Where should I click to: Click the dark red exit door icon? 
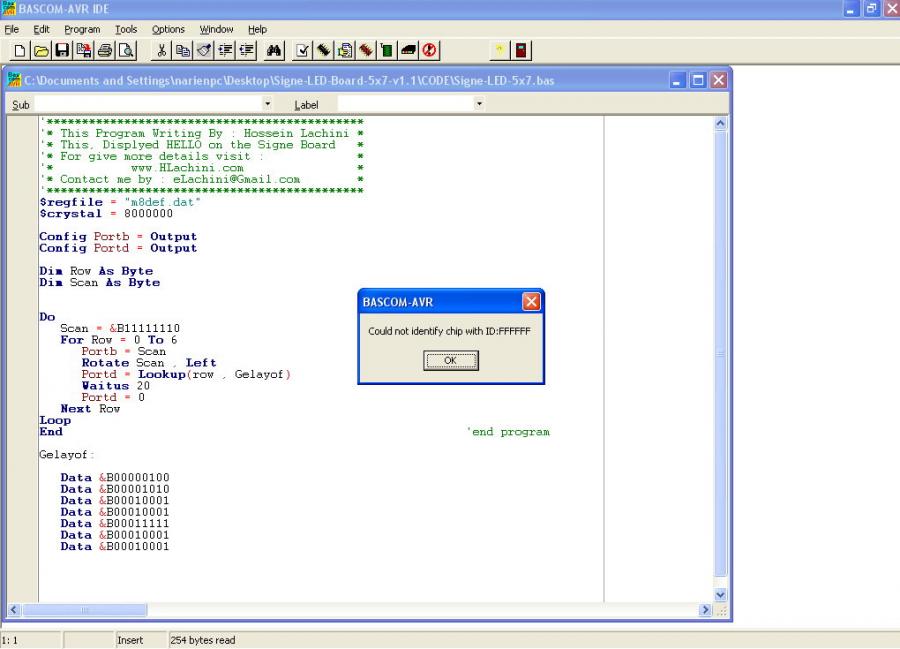pos(521,50)
